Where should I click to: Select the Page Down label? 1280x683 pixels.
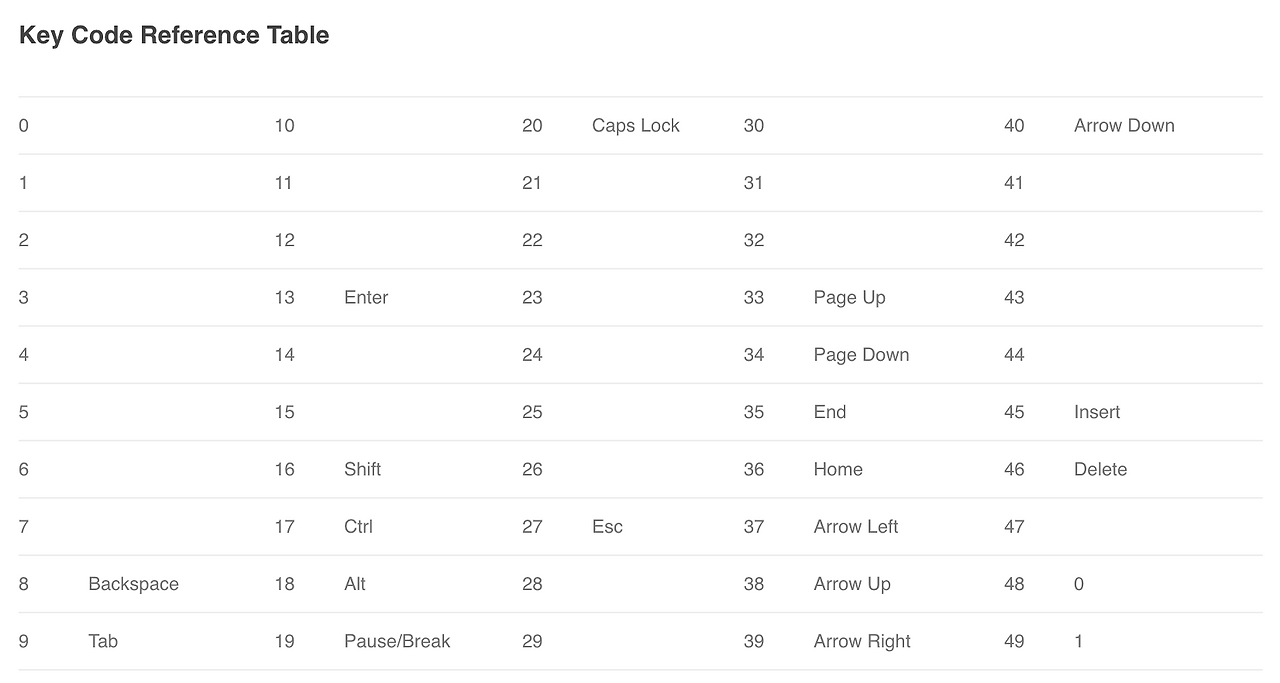pos(862,354)
